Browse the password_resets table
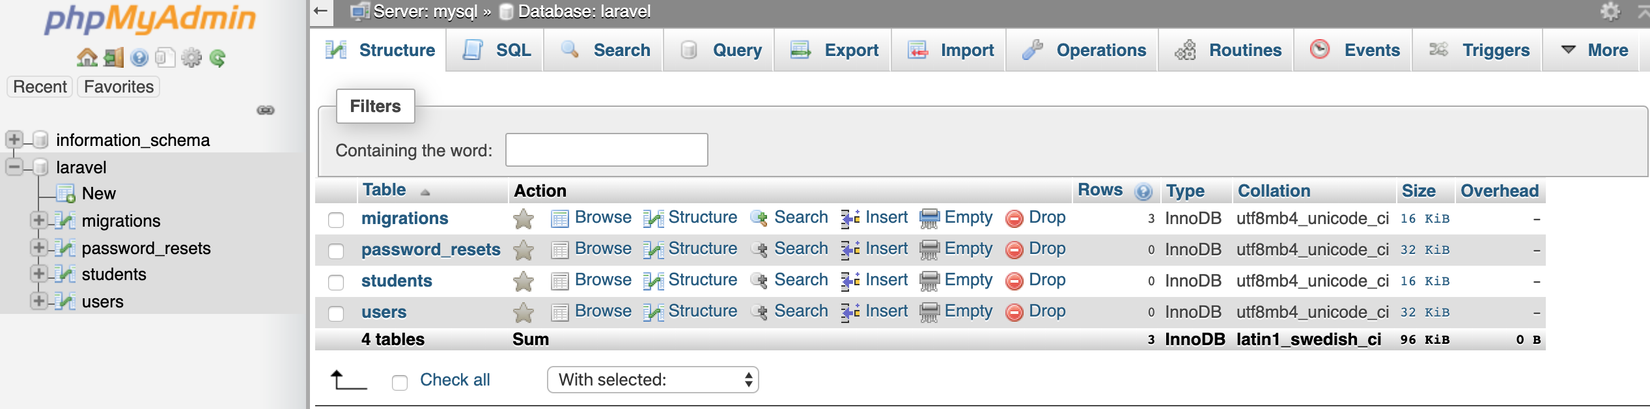The image size is (1650, 409). point(592,249)
